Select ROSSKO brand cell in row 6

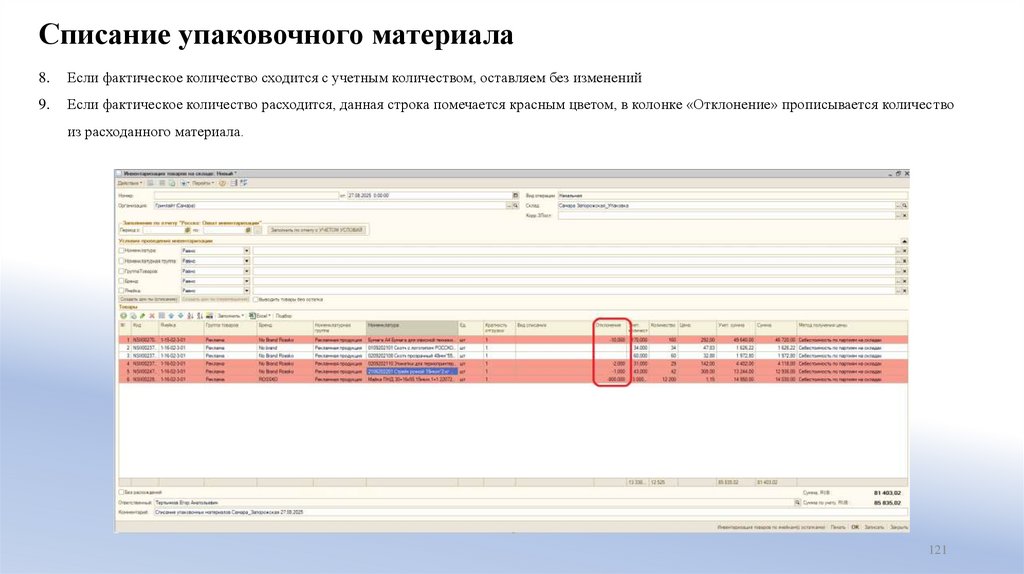tap(284, 379)
